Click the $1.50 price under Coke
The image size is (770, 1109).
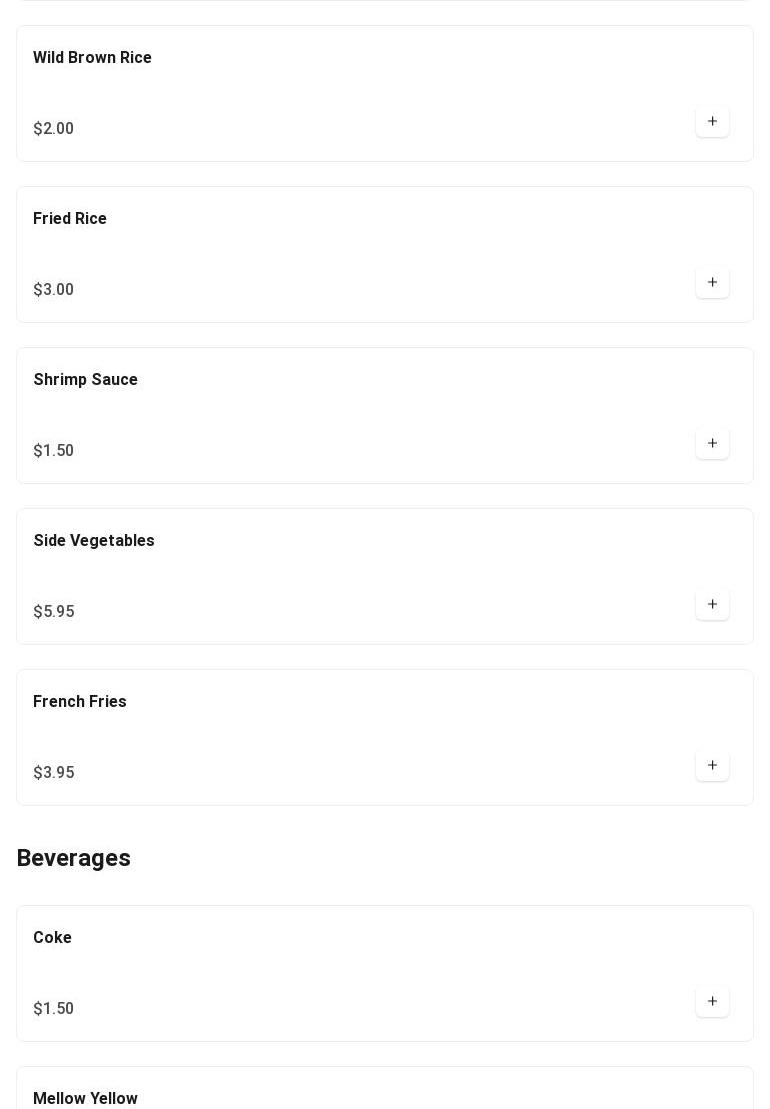pos(54,1008)
